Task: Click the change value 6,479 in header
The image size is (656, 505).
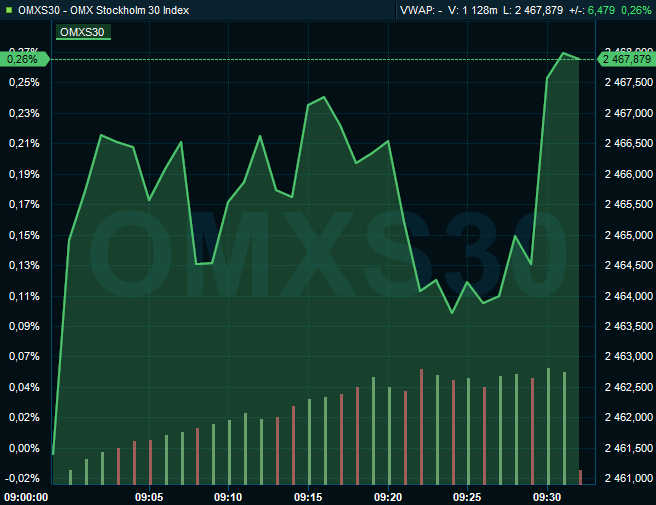Action: [x=602, y=10]
